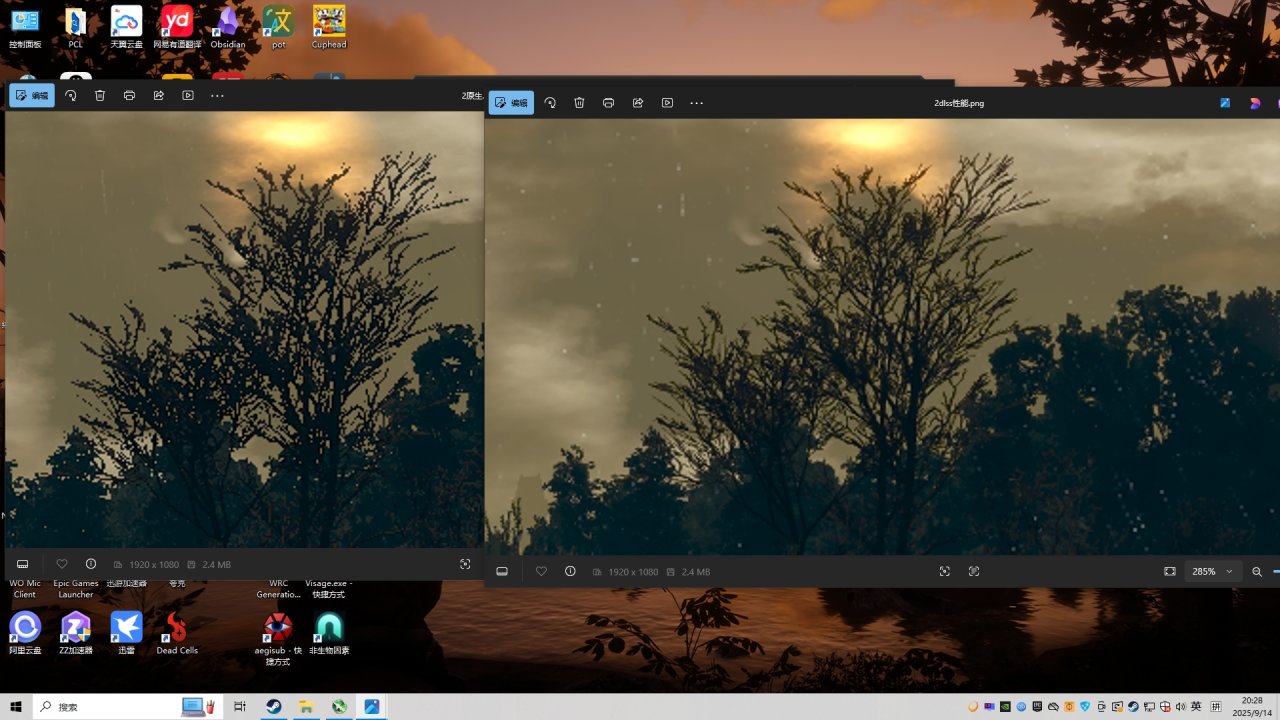Image resolution: width=1280 pixels, height=720 pixels.
Task: Open the more options menu in 2dlss性能.png window
Action: tap(697, 103)
